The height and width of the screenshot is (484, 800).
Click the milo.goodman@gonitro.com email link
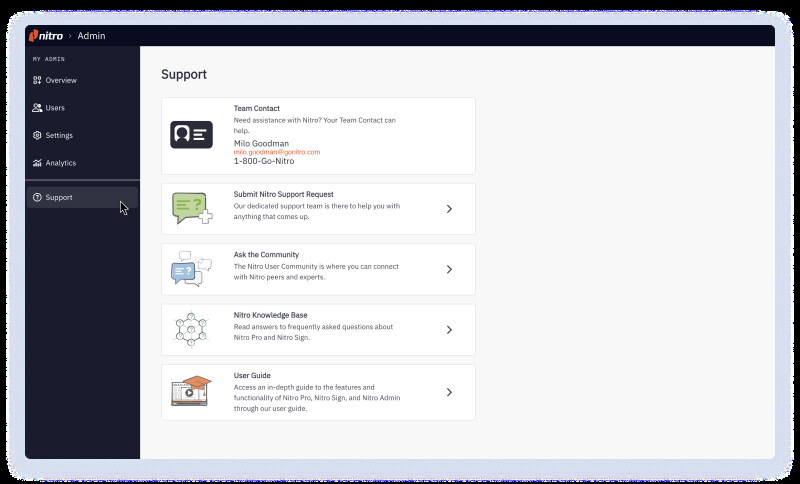(x=277, y=152)
